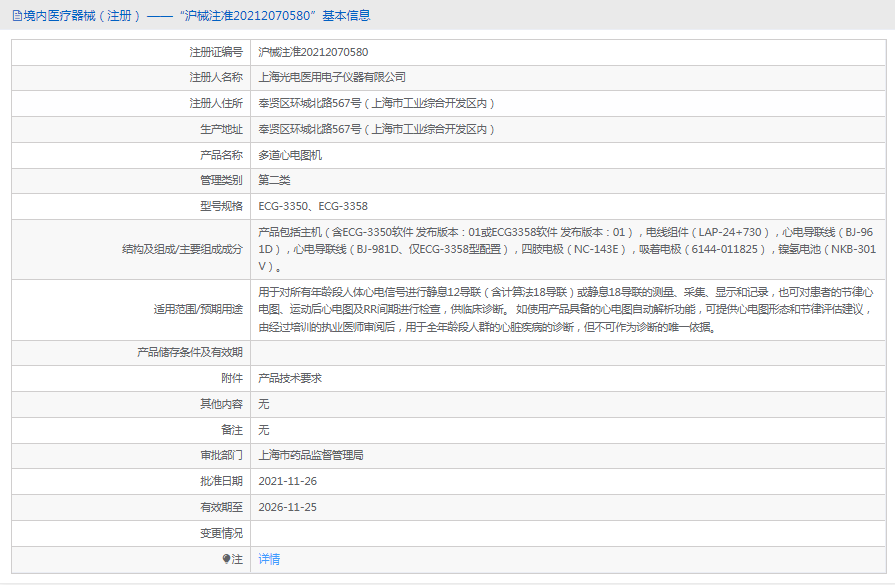Select attachment value 产品技术要求
This screenshot has height=585, width=895.
290,378
